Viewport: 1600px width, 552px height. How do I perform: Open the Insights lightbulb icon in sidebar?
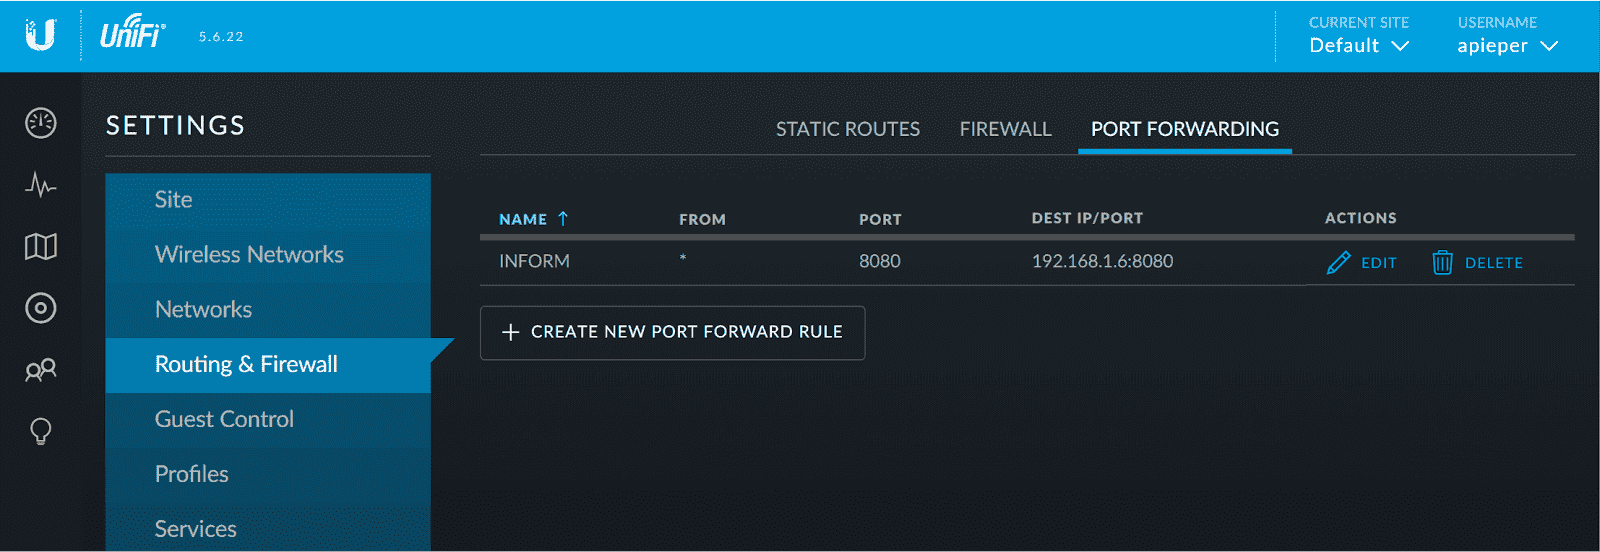click(41, 431)
